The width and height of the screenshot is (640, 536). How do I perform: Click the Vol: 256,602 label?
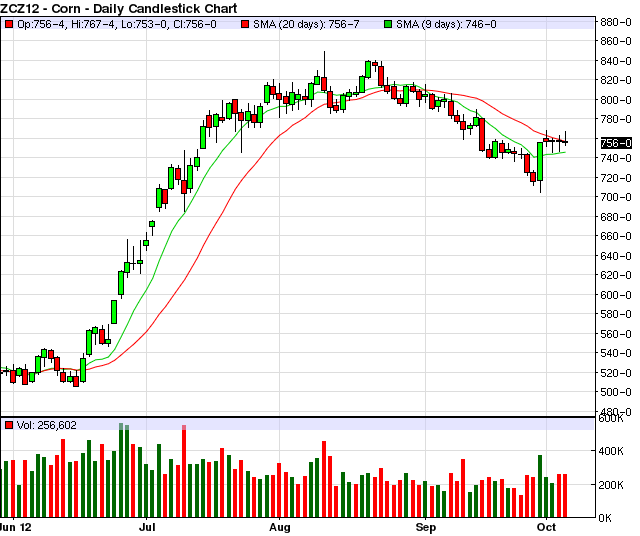click(x=47, y=425)
